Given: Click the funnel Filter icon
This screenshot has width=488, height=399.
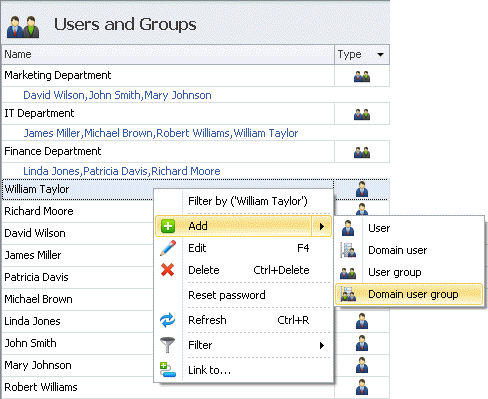Looking at the screenshot, I should [x=167, y=345].
